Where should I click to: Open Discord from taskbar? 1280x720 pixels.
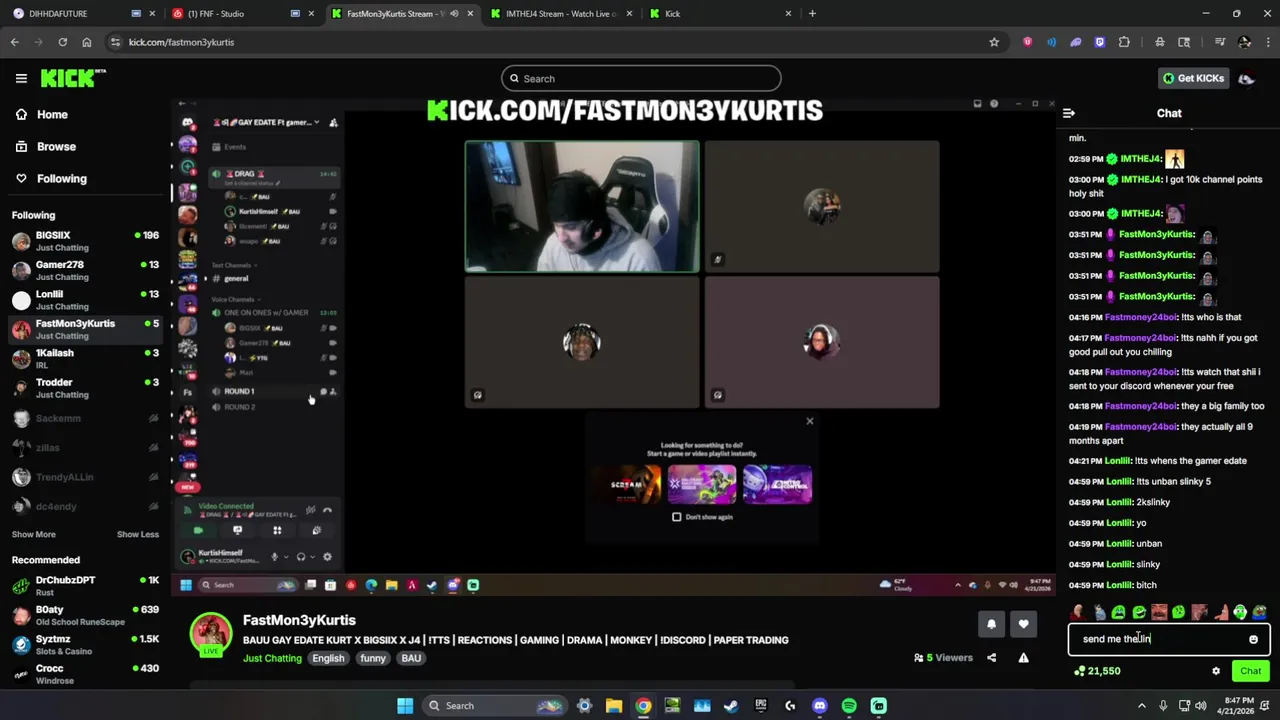[x=820, y=706]
